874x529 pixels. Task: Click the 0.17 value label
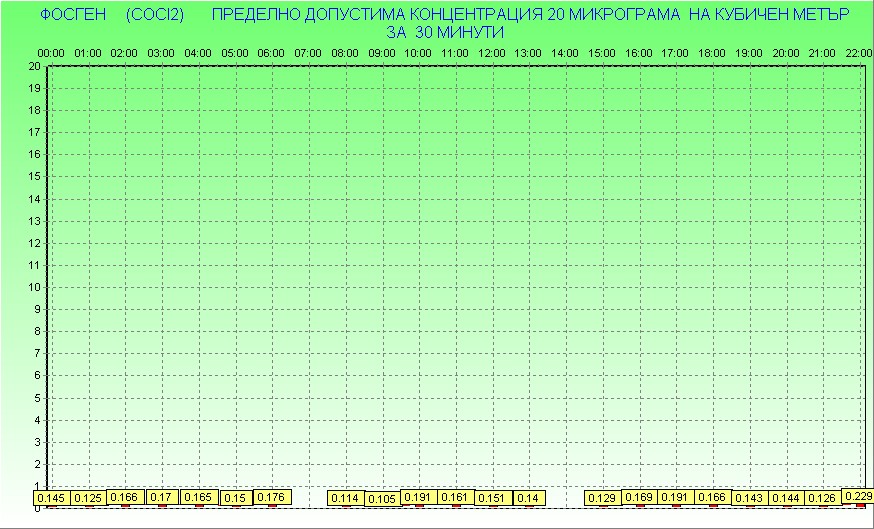point(162,497)
